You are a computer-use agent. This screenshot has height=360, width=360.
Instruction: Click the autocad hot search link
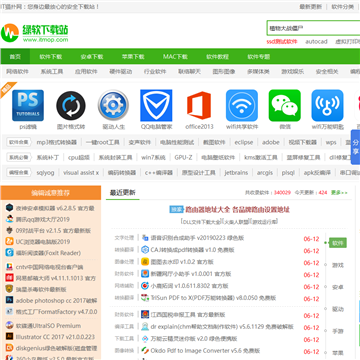point(316,42)
